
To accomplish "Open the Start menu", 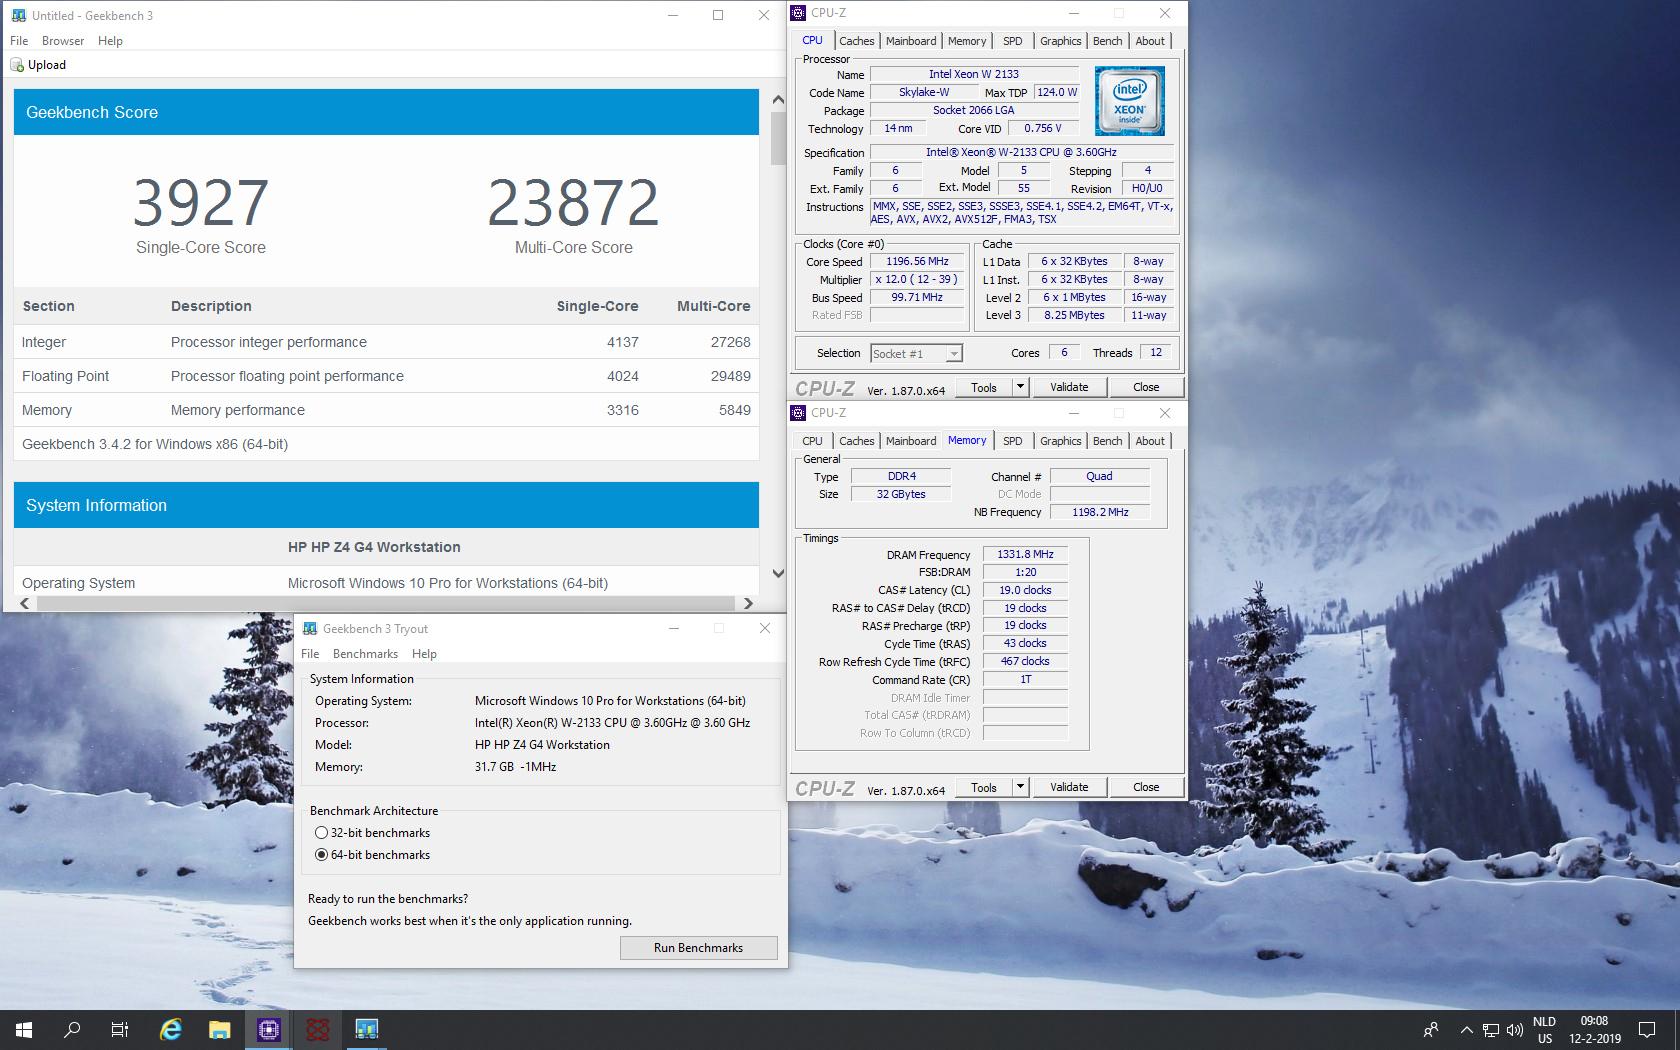I will pos(24,1030).
